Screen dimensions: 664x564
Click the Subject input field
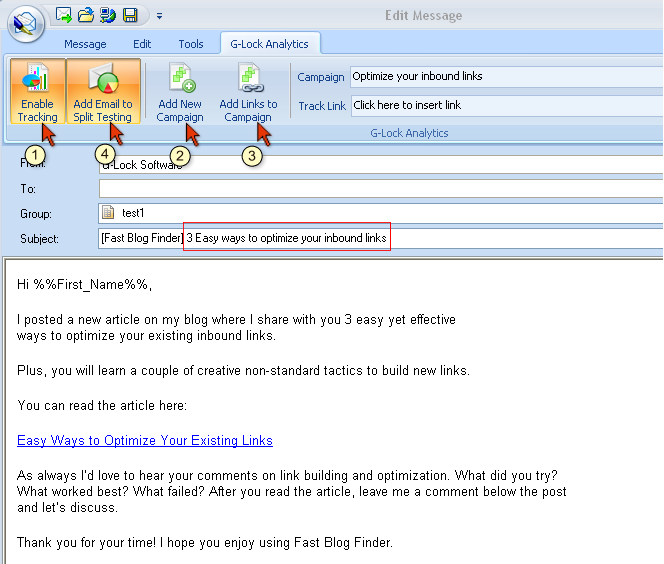point(381,238)
